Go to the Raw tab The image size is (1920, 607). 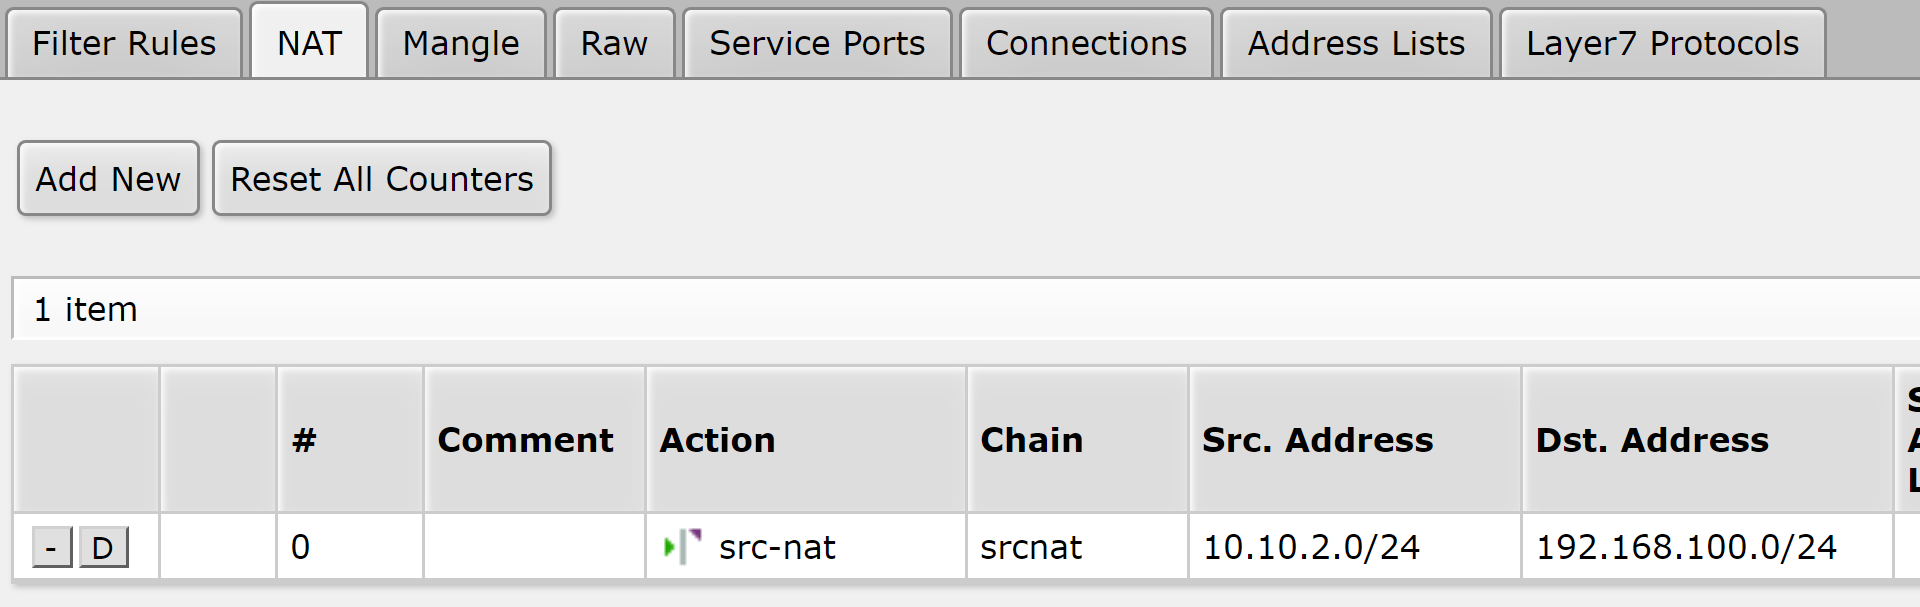(x=614, y=44)
